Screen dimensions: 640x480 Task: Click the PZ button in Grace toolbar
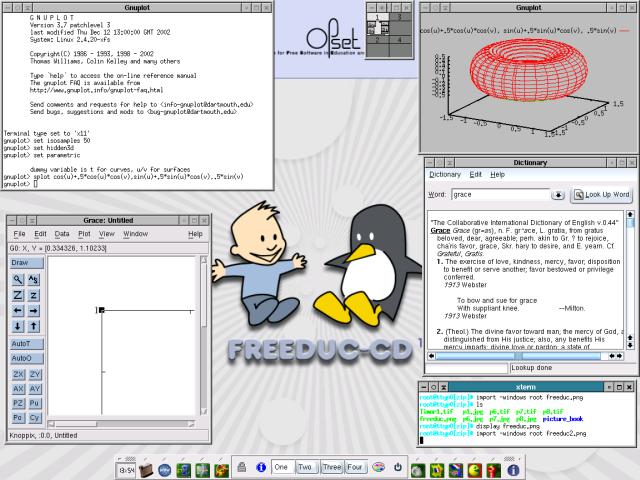tap(18, 403)
